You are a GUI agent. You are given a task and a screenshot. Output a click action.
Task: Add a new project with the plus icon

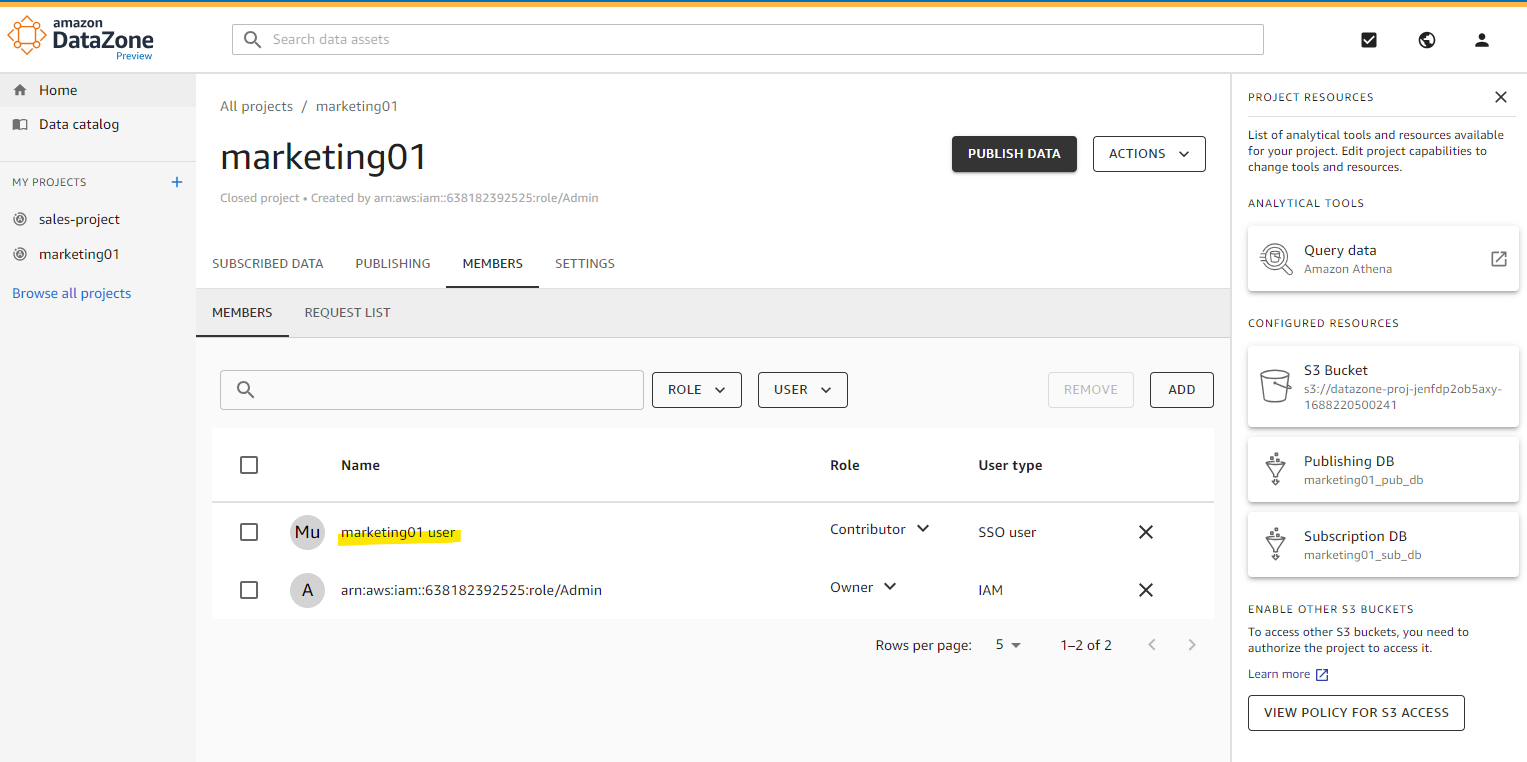click(x=177, y=182)
